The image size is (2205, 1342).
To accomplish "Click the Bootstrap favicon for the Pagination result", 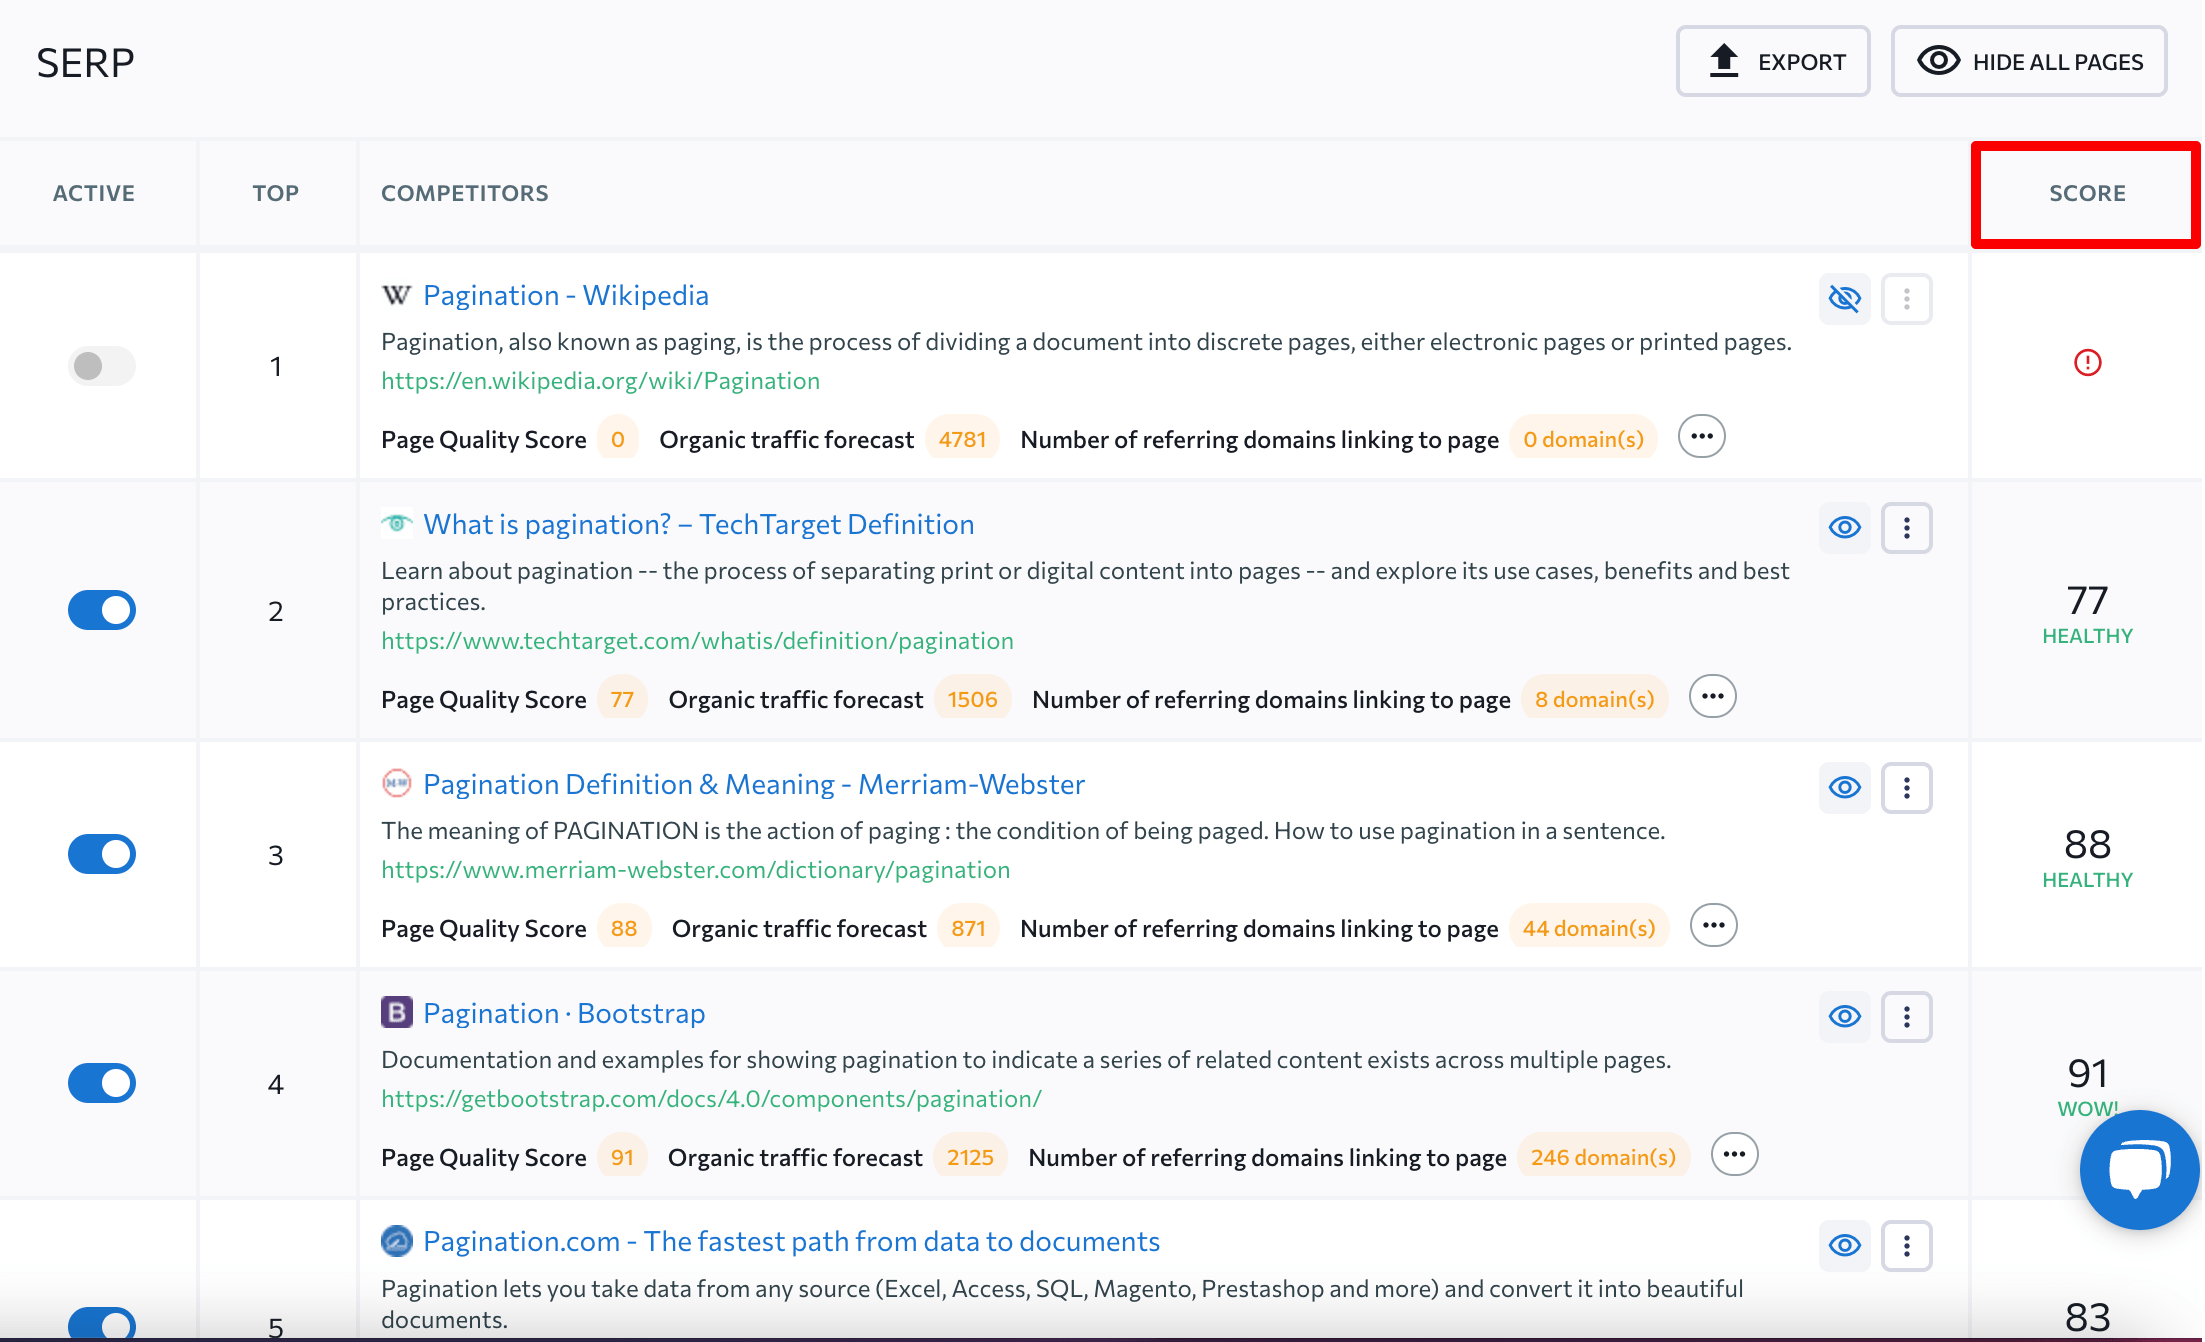I will (396, 1013).
